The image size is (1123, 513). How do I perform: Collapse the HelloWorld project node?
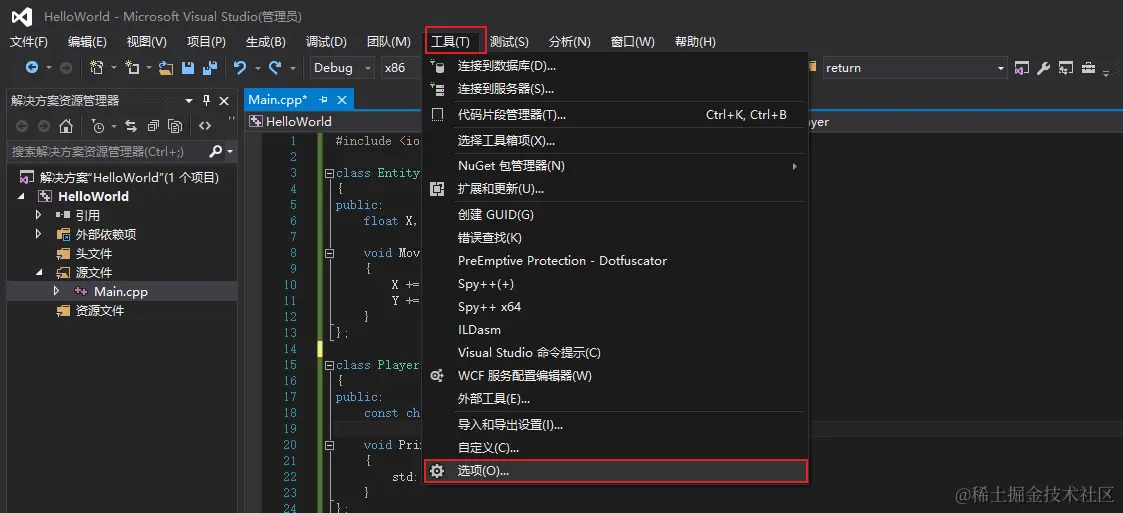(x=21, y=196)
